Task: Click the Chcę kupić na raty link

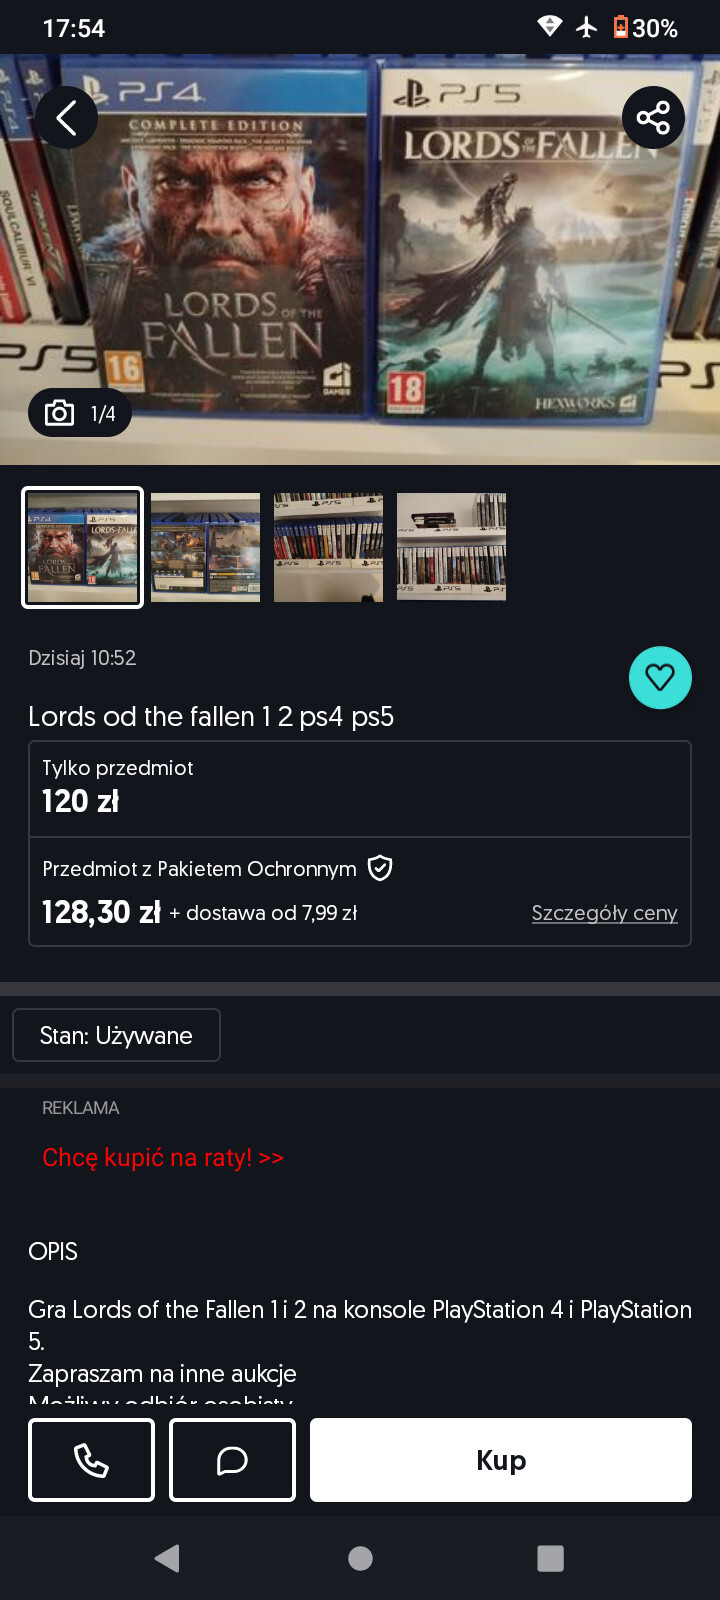Action: [163, 1158]
